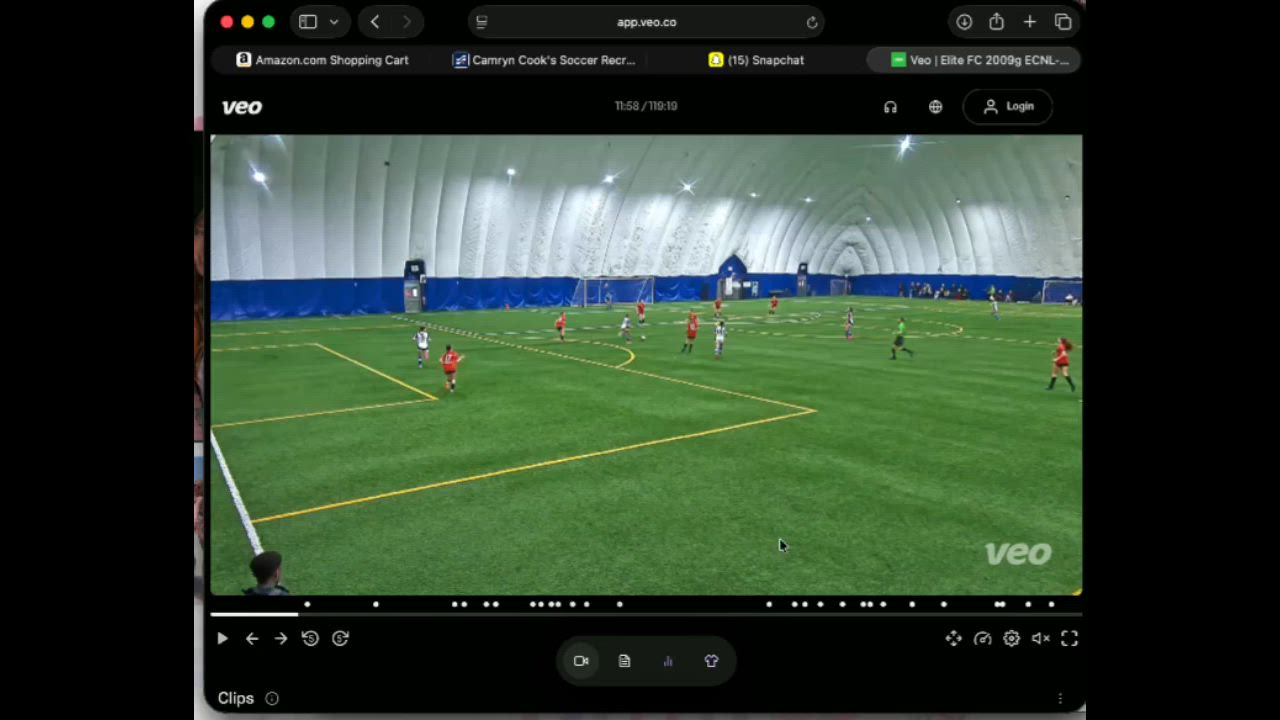Switch to the video camera view
This screenshot has height=720, width=1280.
point(581,661)
